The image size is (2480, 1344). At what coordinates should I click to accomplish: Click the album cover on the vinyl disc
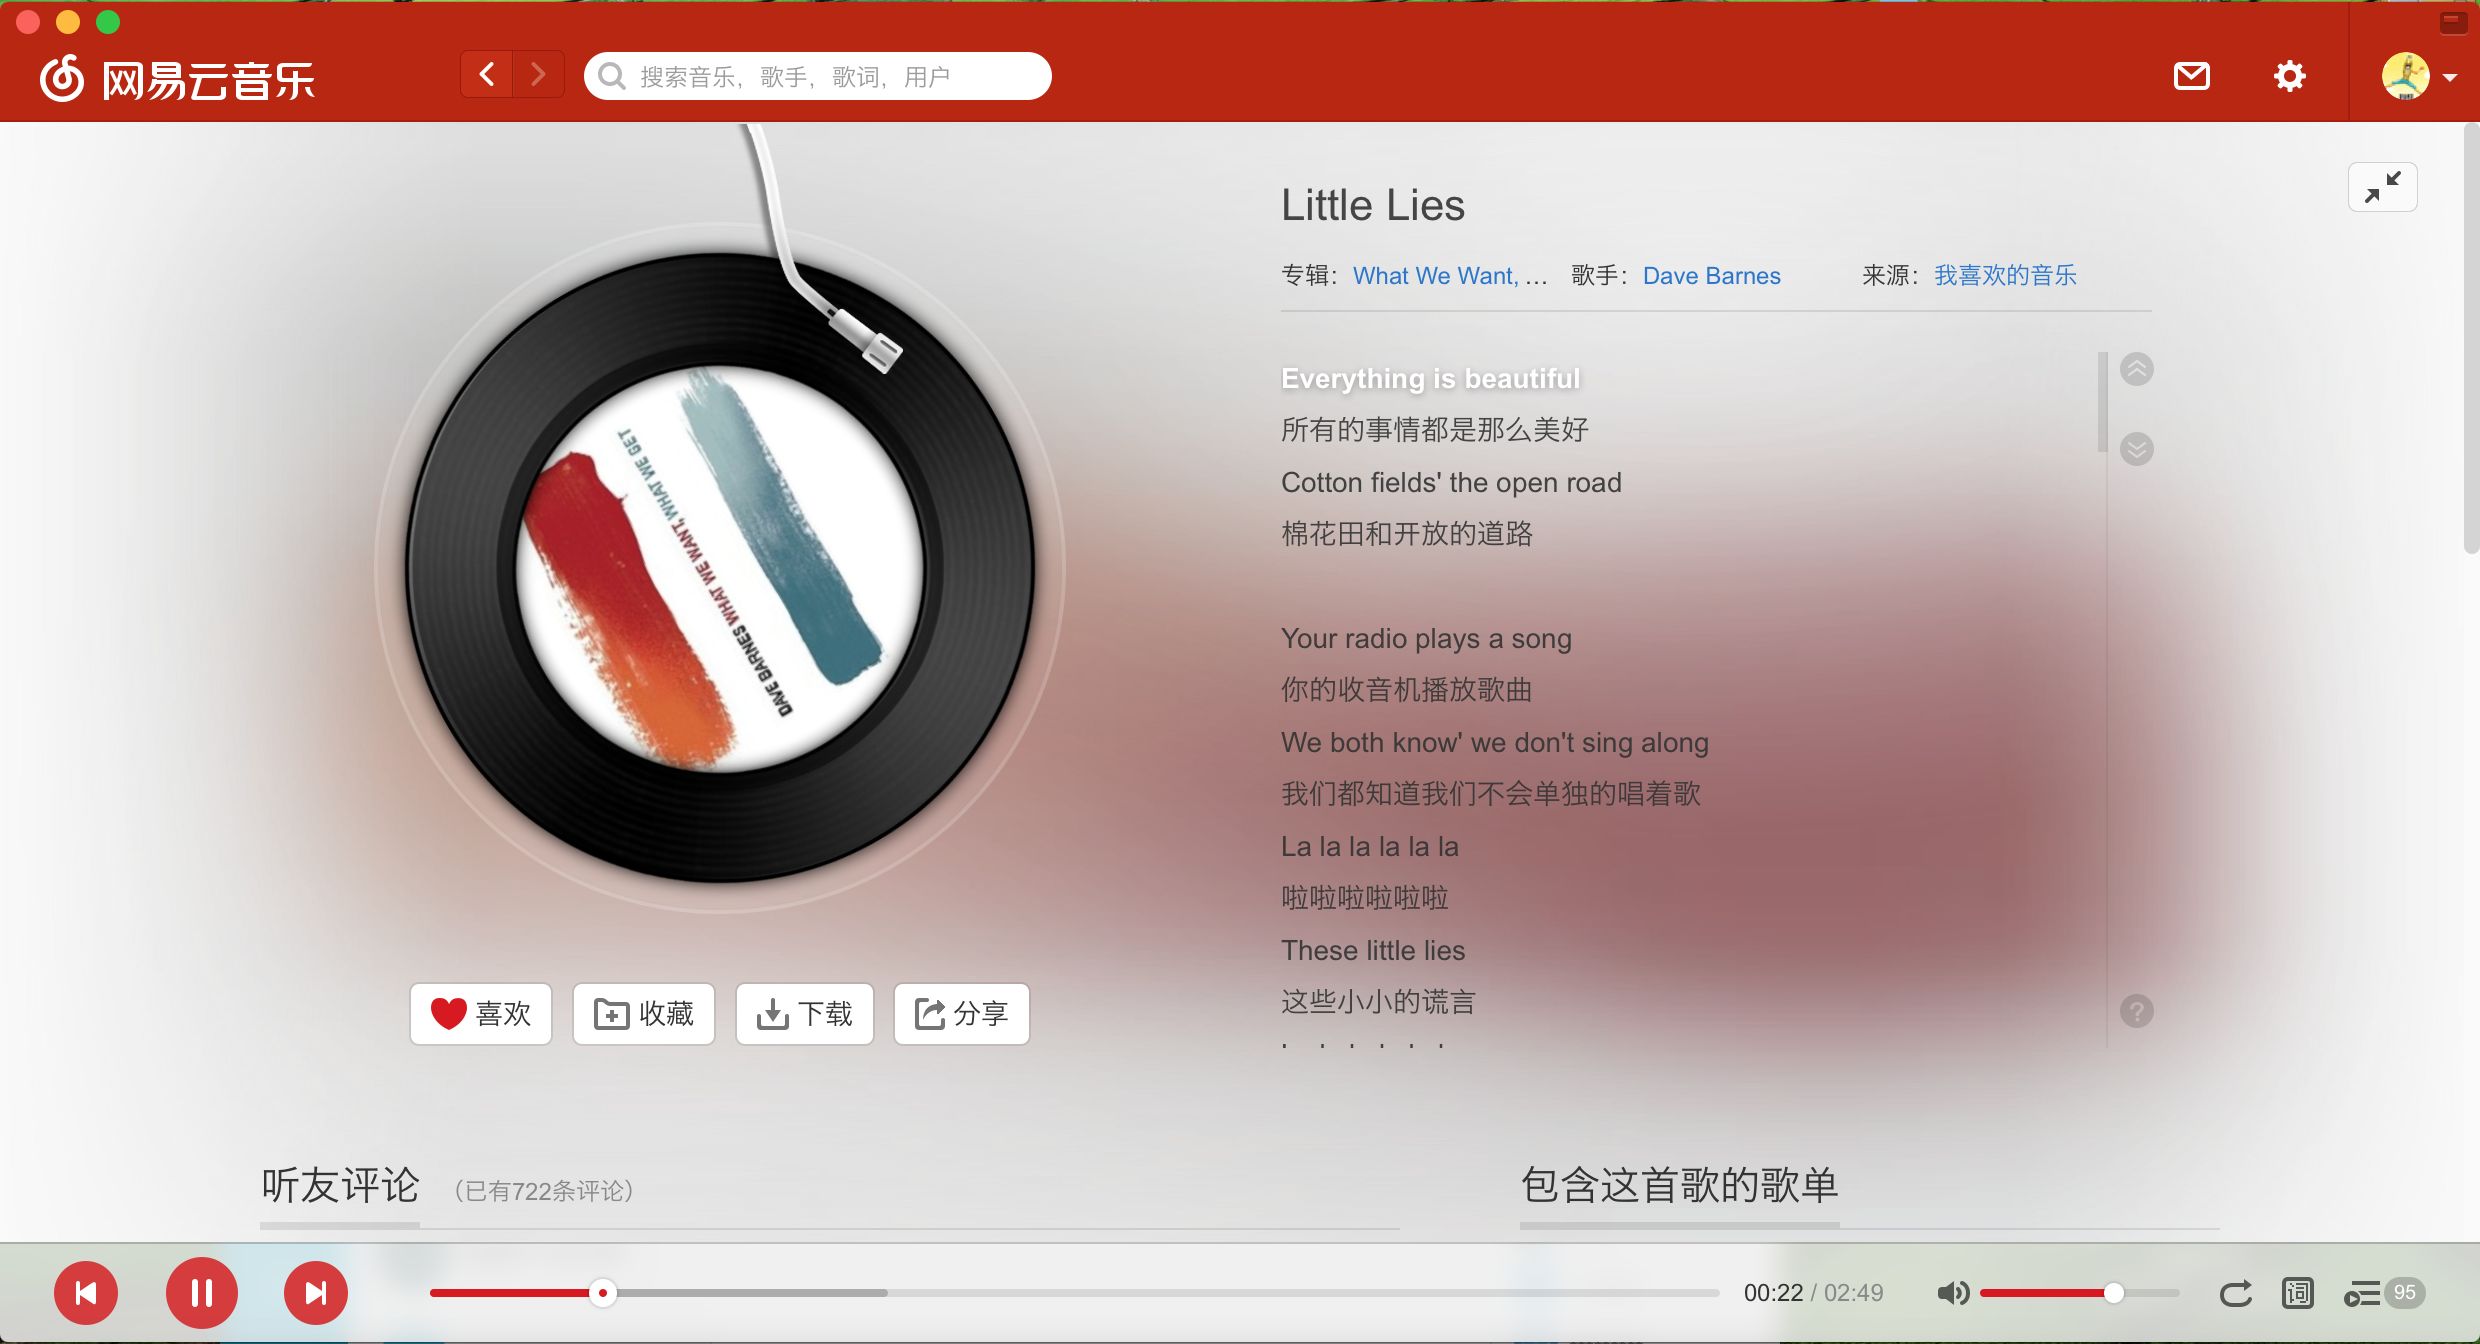tap(720, 568)
